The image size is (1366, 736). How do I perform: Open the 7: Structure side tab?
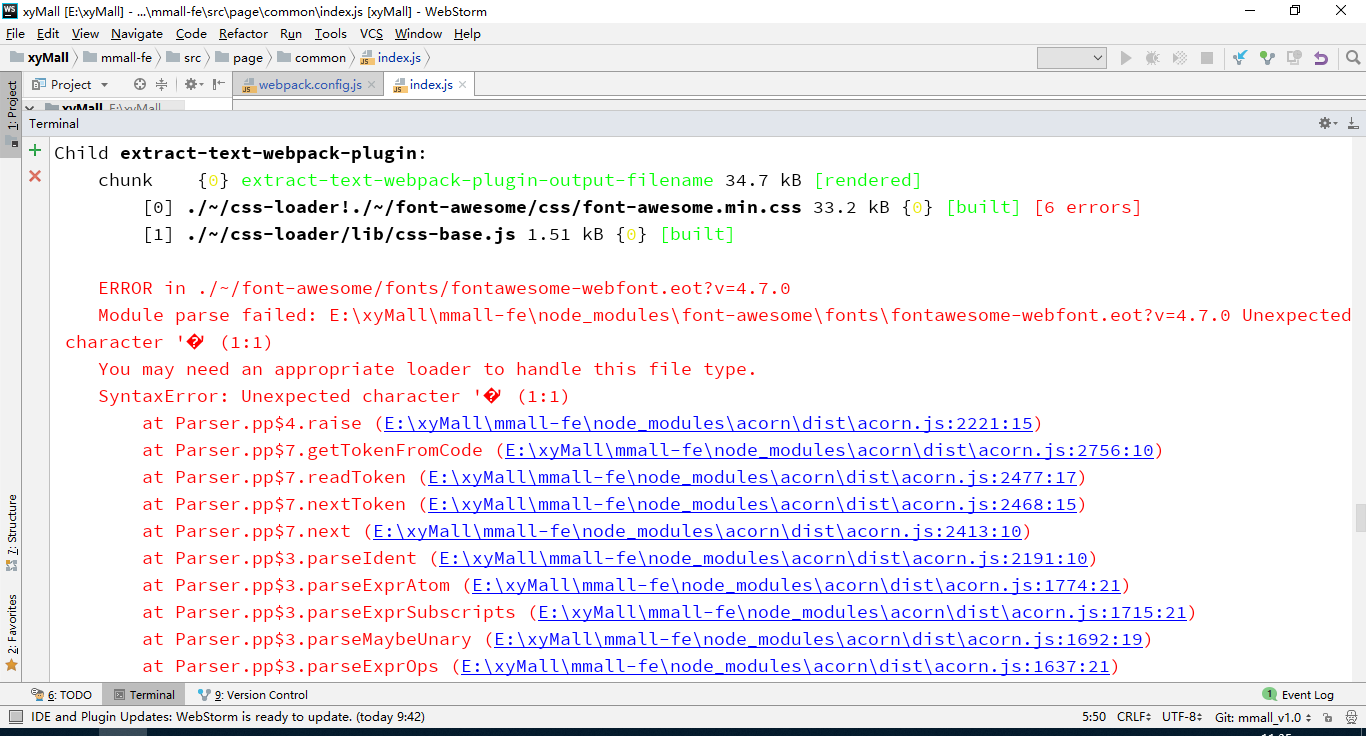(x=12, y=532)
